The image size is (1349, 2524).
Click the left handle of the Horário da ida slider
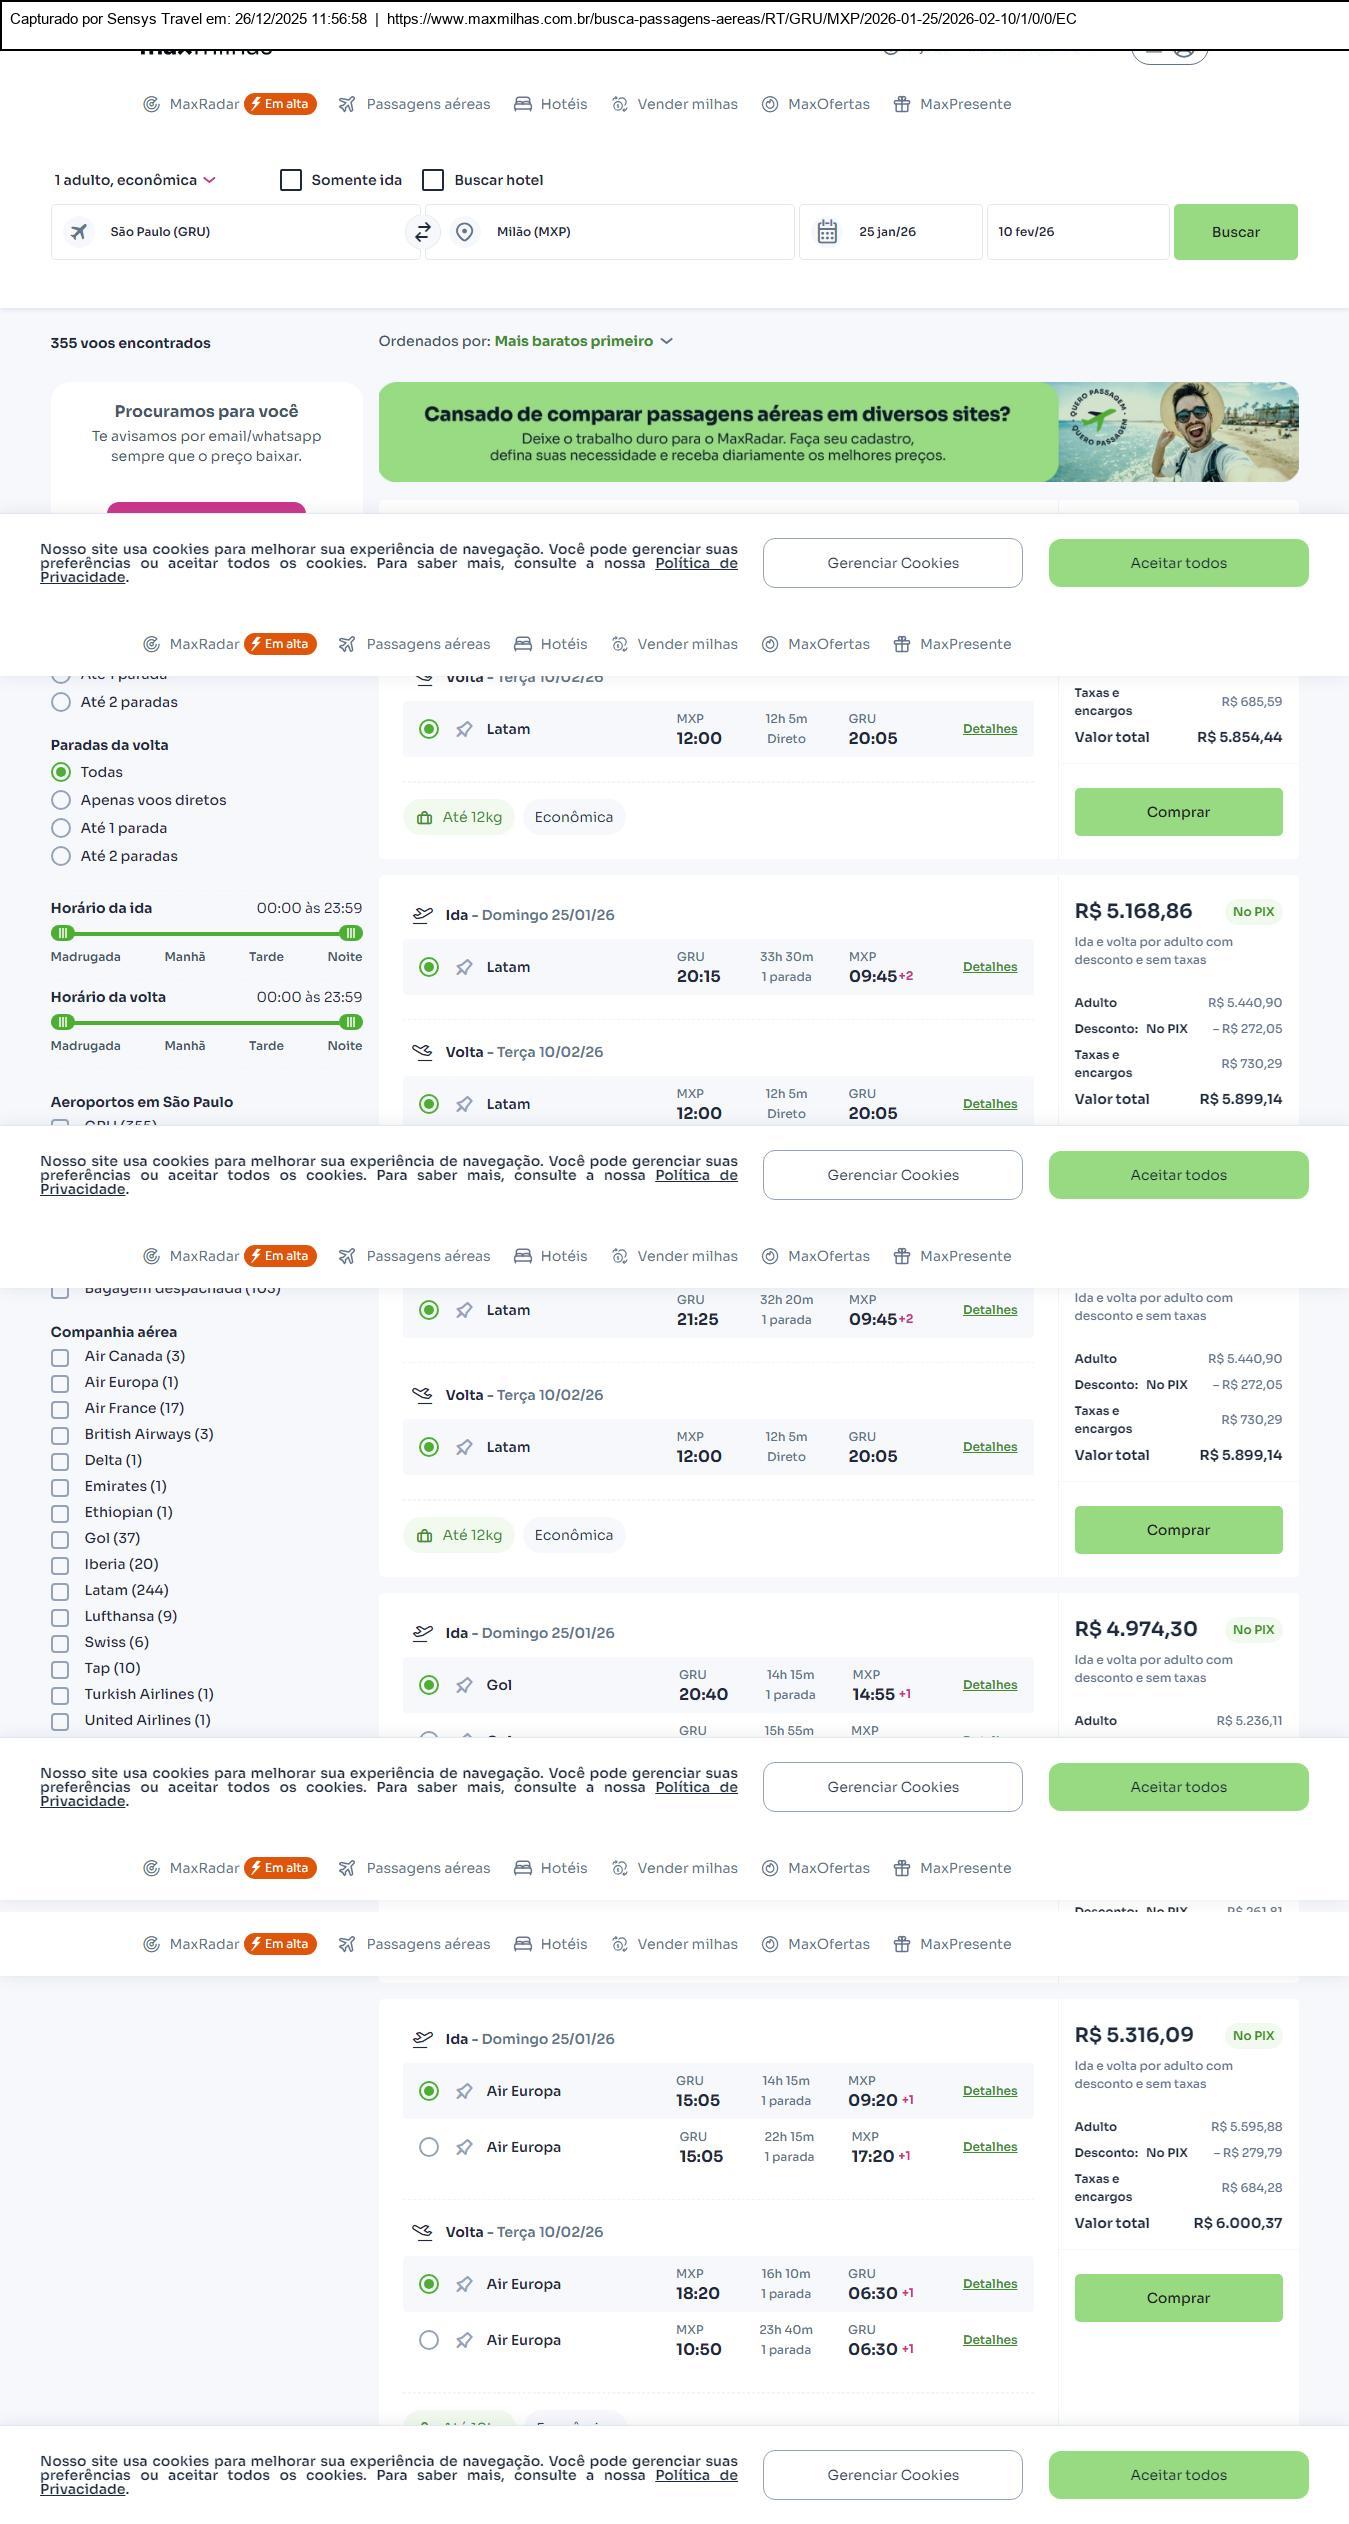tap(62, 933)
